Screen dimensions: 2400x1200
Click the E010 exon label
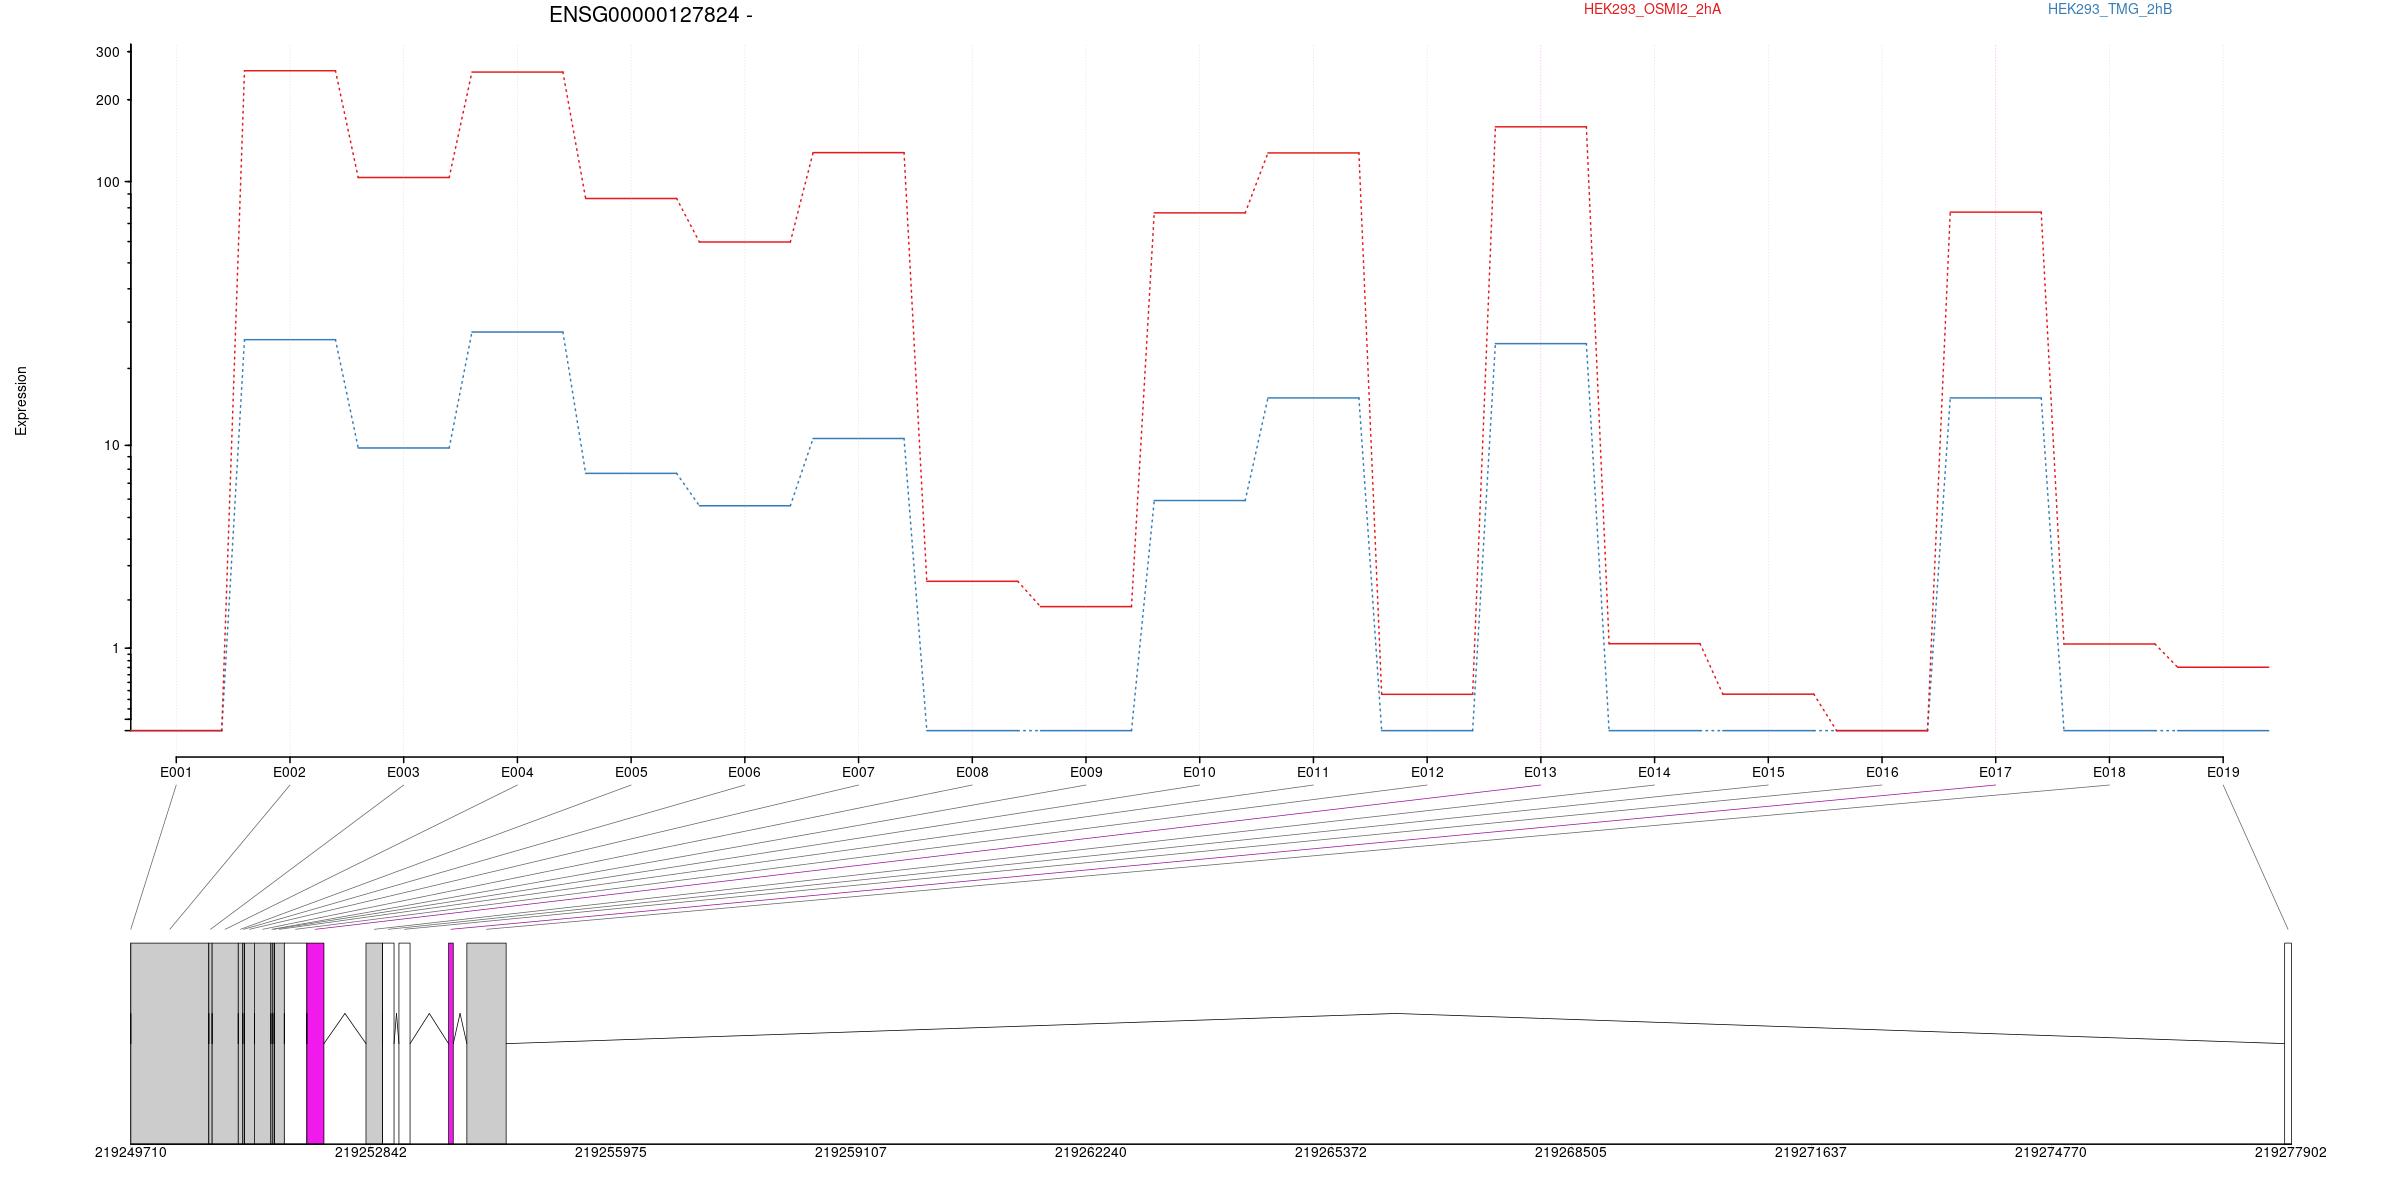point(1199,772)
